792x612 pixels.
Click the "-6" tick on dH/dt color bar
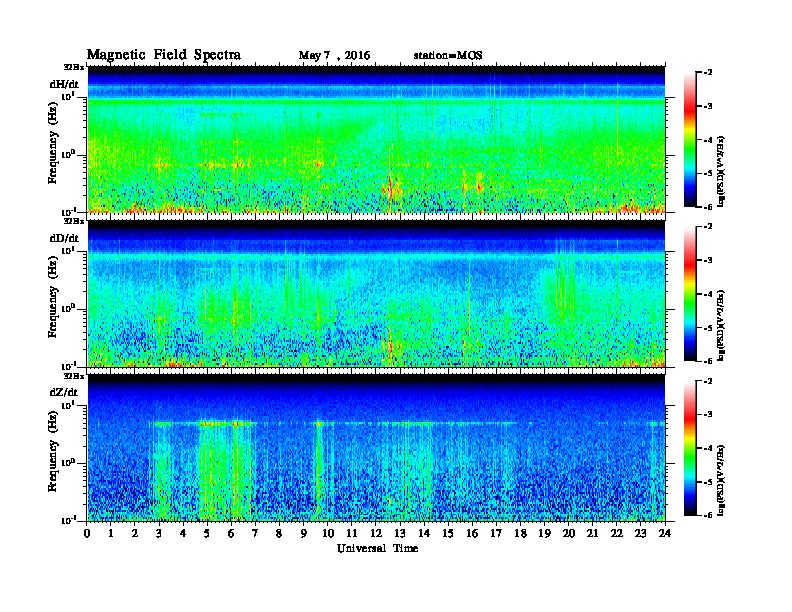coord(708,207)
